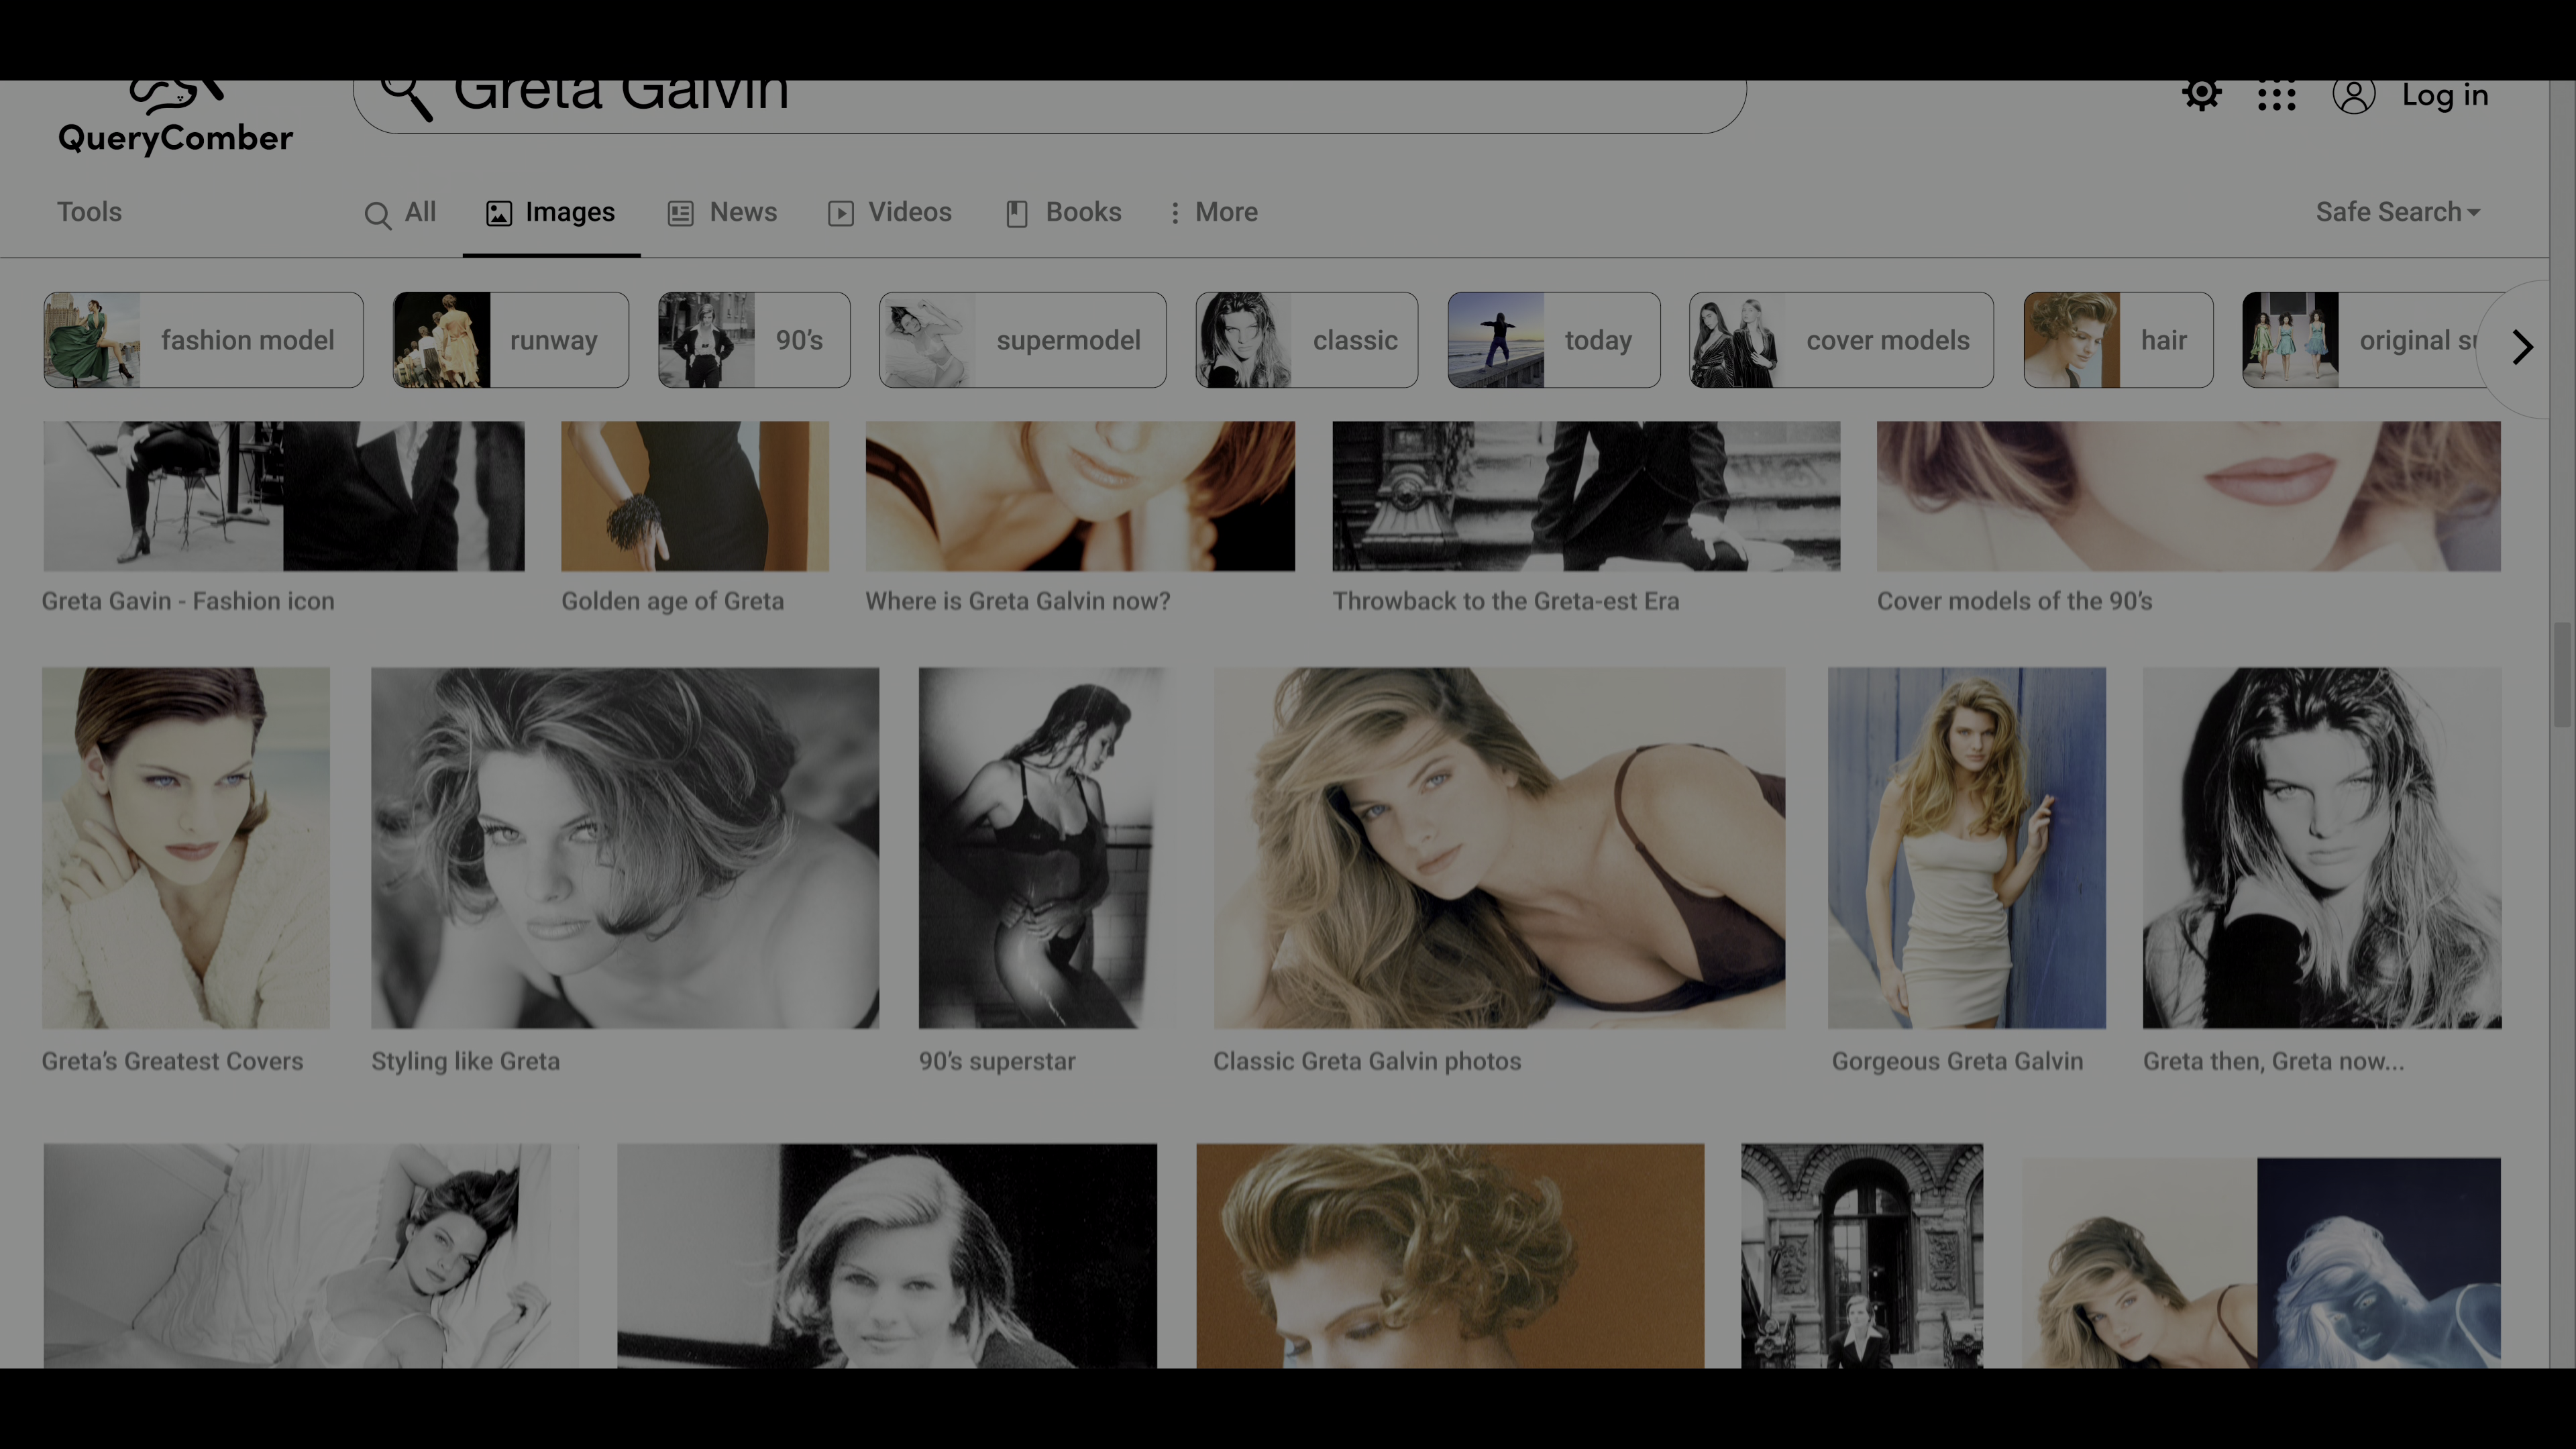Image resolution: width=2576 pixels, height=1449 pixels.
Task: Open settings via the gear icon
Action: [x=2201, y=95]
